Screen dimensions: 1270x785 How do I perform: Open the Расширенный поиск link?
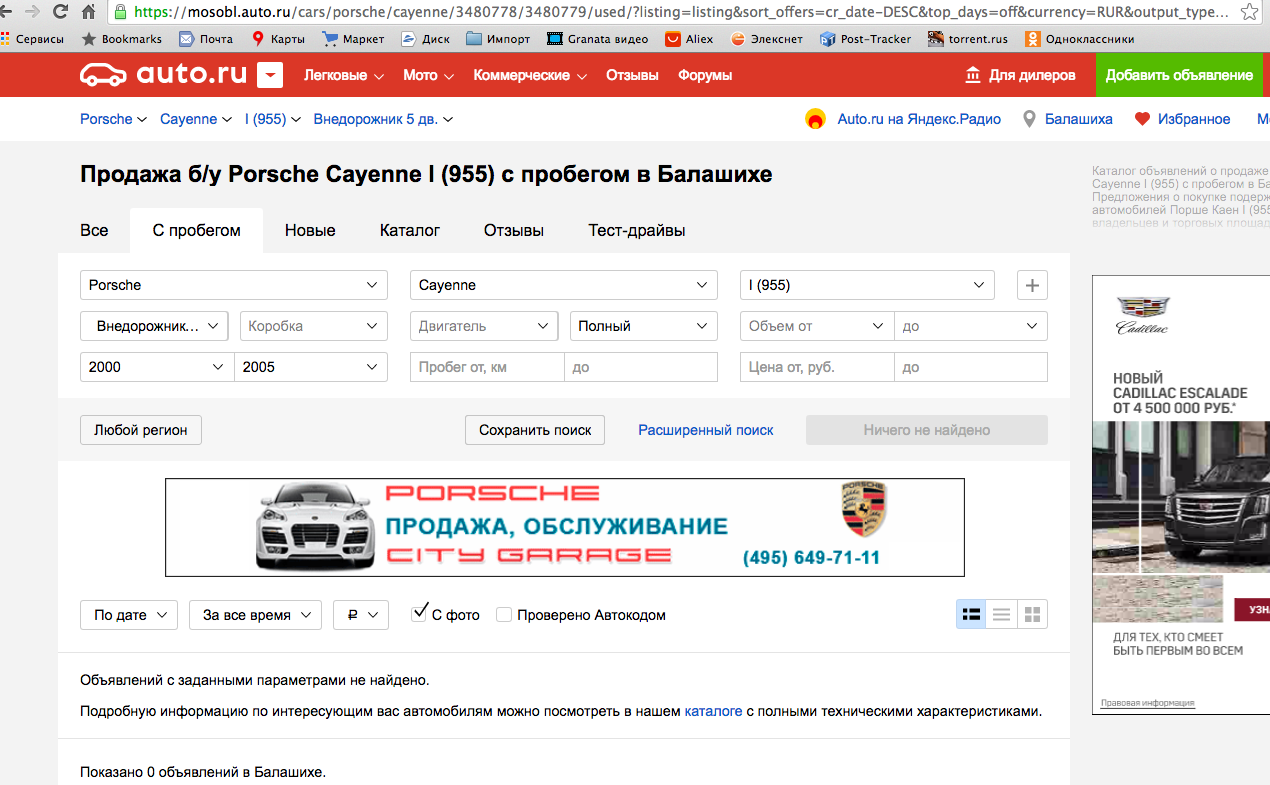[x=706, y=430]
